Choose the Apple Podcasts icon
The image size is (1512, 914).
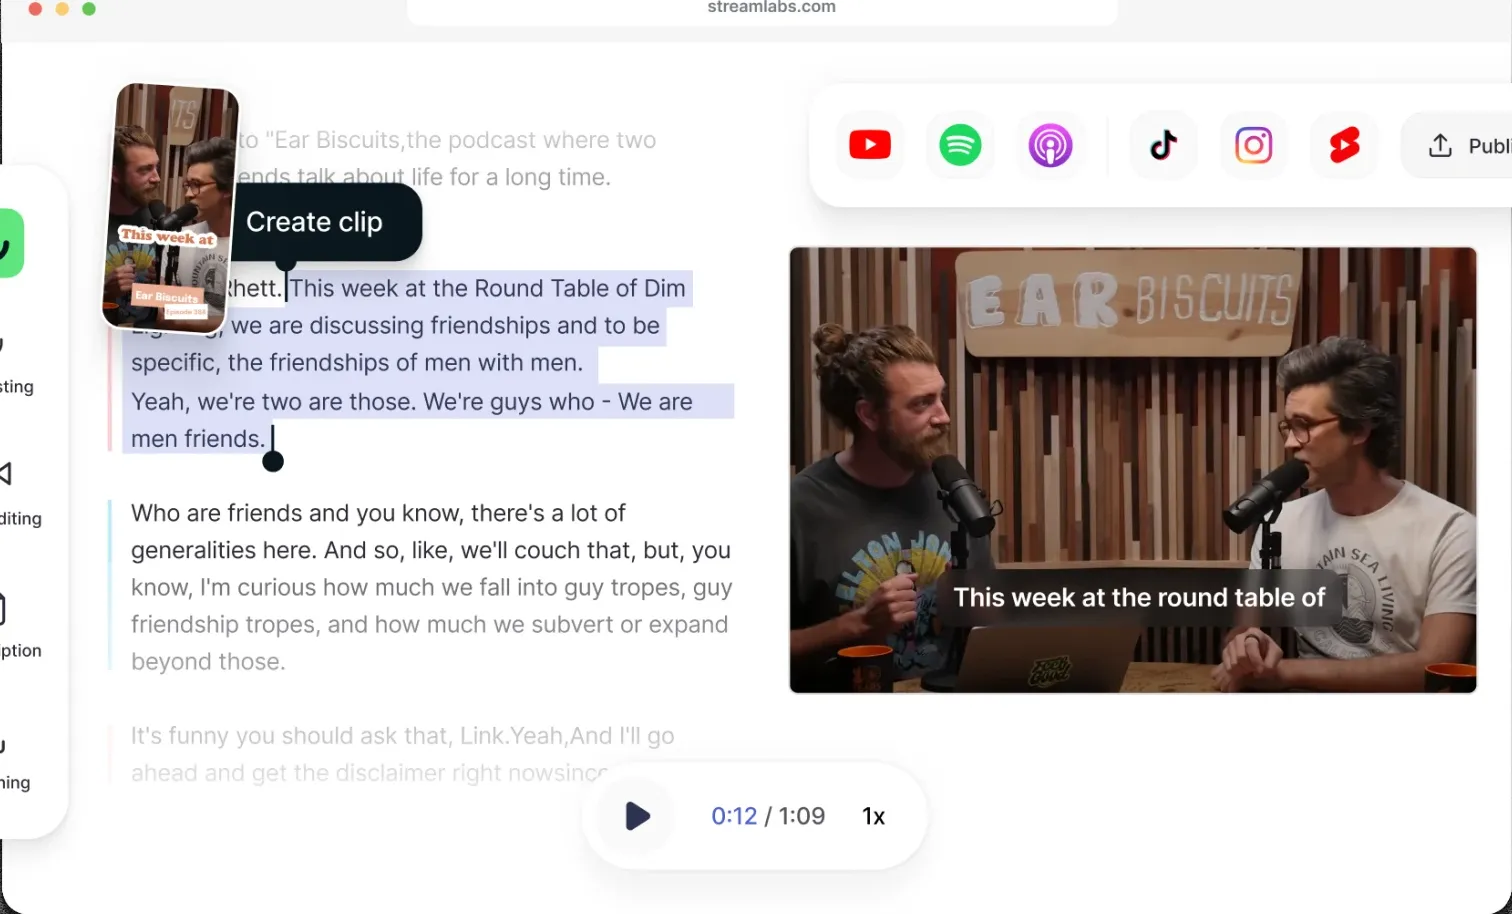point(1050,146)
